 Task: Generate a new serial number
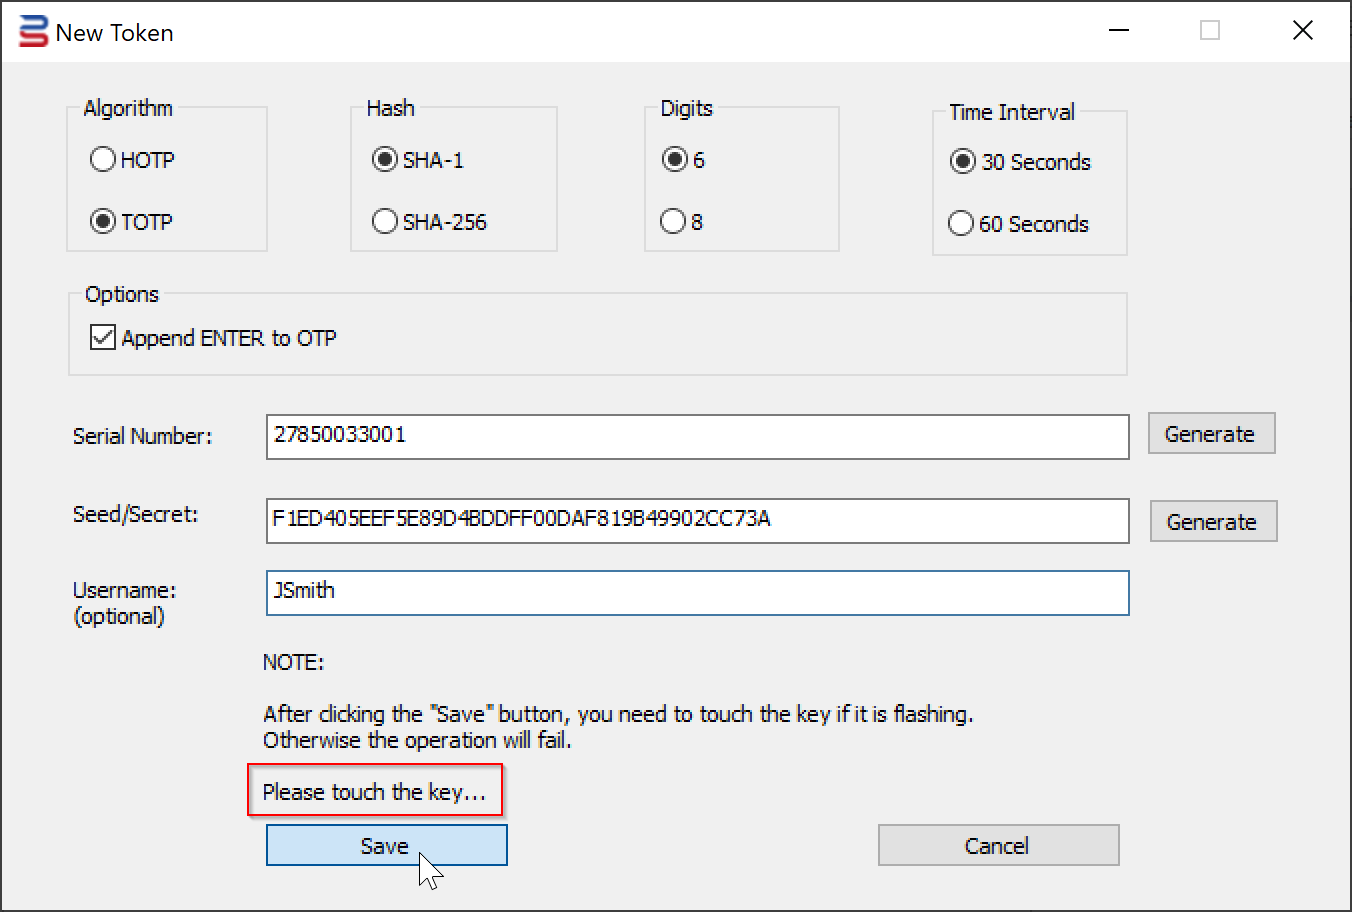point(1210,434)
